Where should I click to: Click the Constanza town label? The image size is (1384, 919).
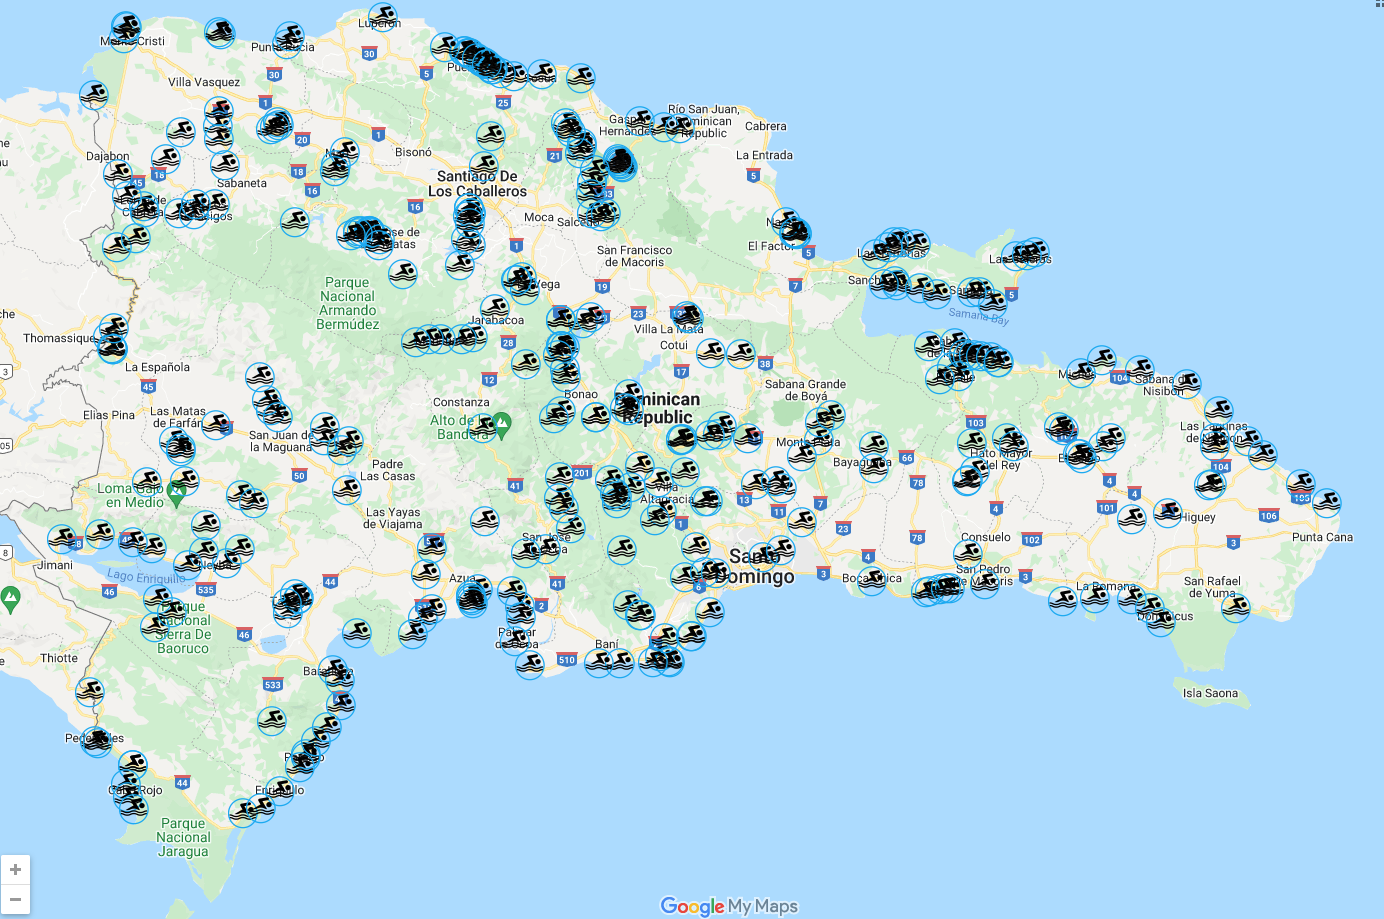pos(461,402)
